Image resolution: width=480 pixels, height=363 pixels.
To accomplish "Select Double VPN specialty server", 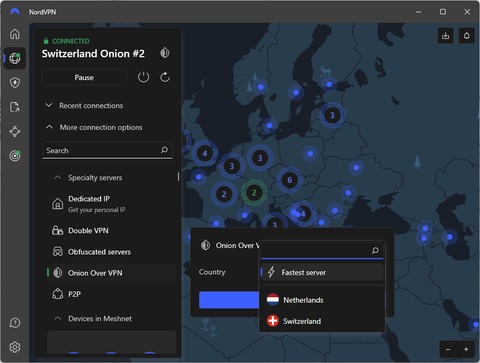I will point(111,230).
